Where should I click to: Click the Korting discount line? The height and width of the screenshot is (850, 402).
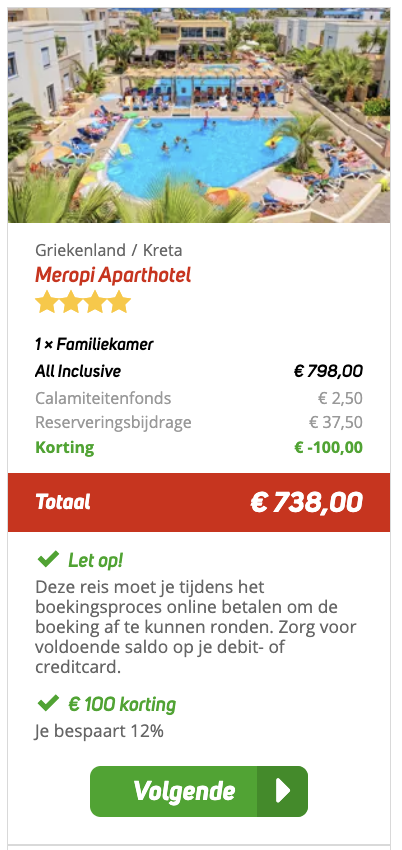[199, 448]
